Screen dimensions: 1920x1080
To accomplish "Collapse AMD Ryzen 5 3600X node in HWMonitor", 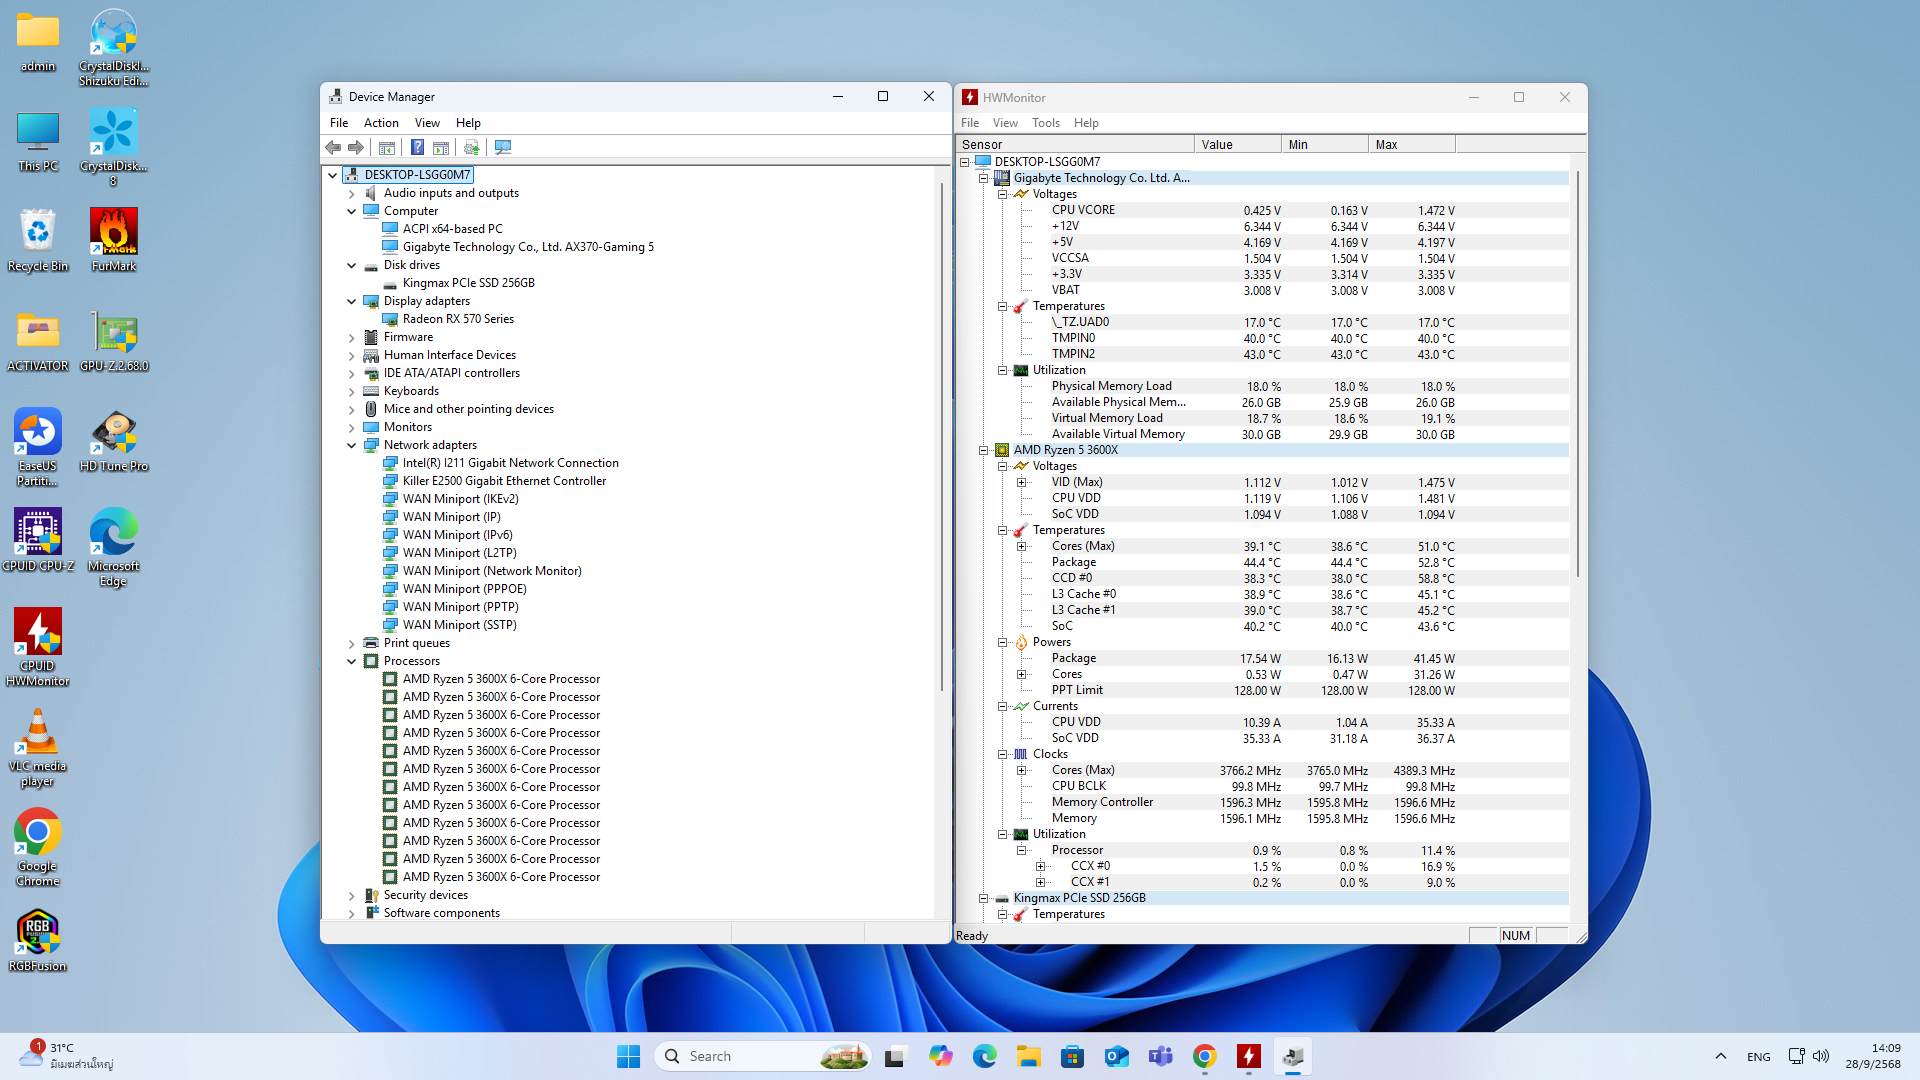I will click(984, 450).
